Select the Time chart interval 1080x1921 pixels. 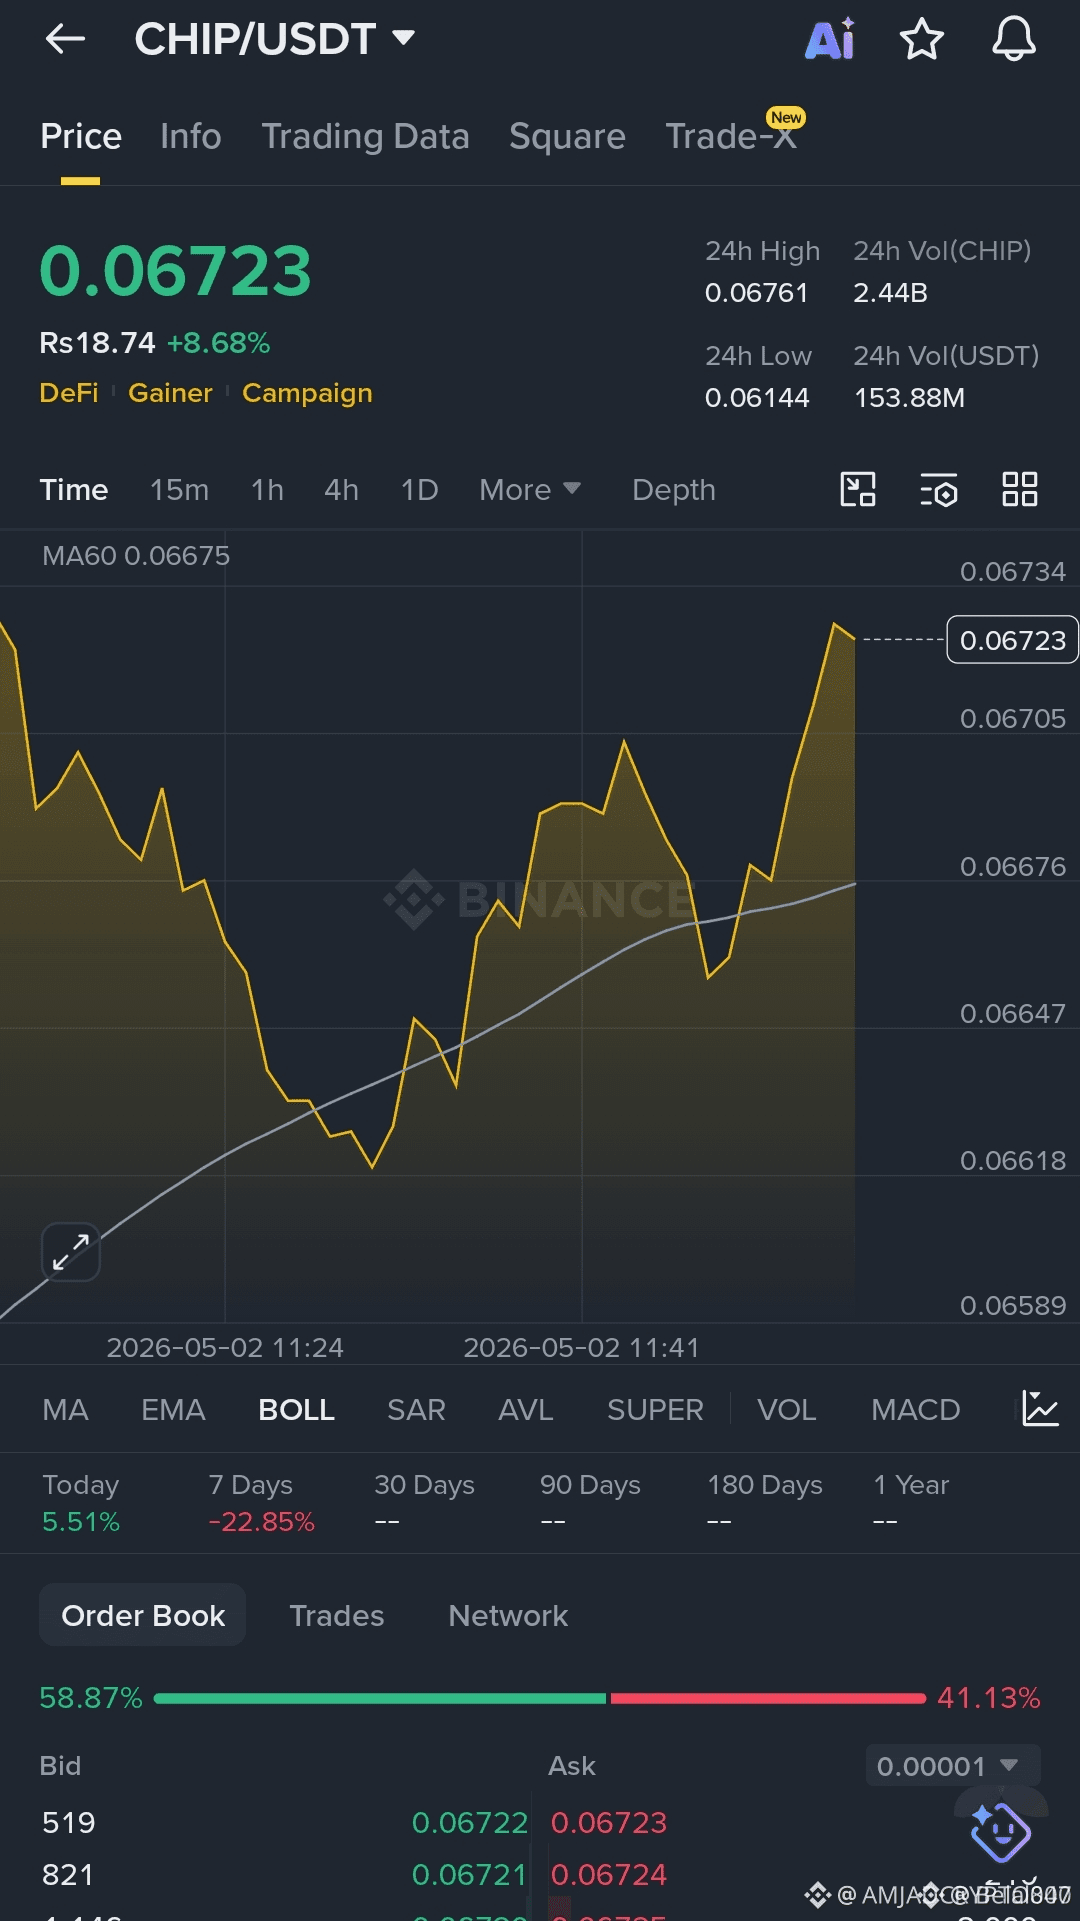(74, 490)
